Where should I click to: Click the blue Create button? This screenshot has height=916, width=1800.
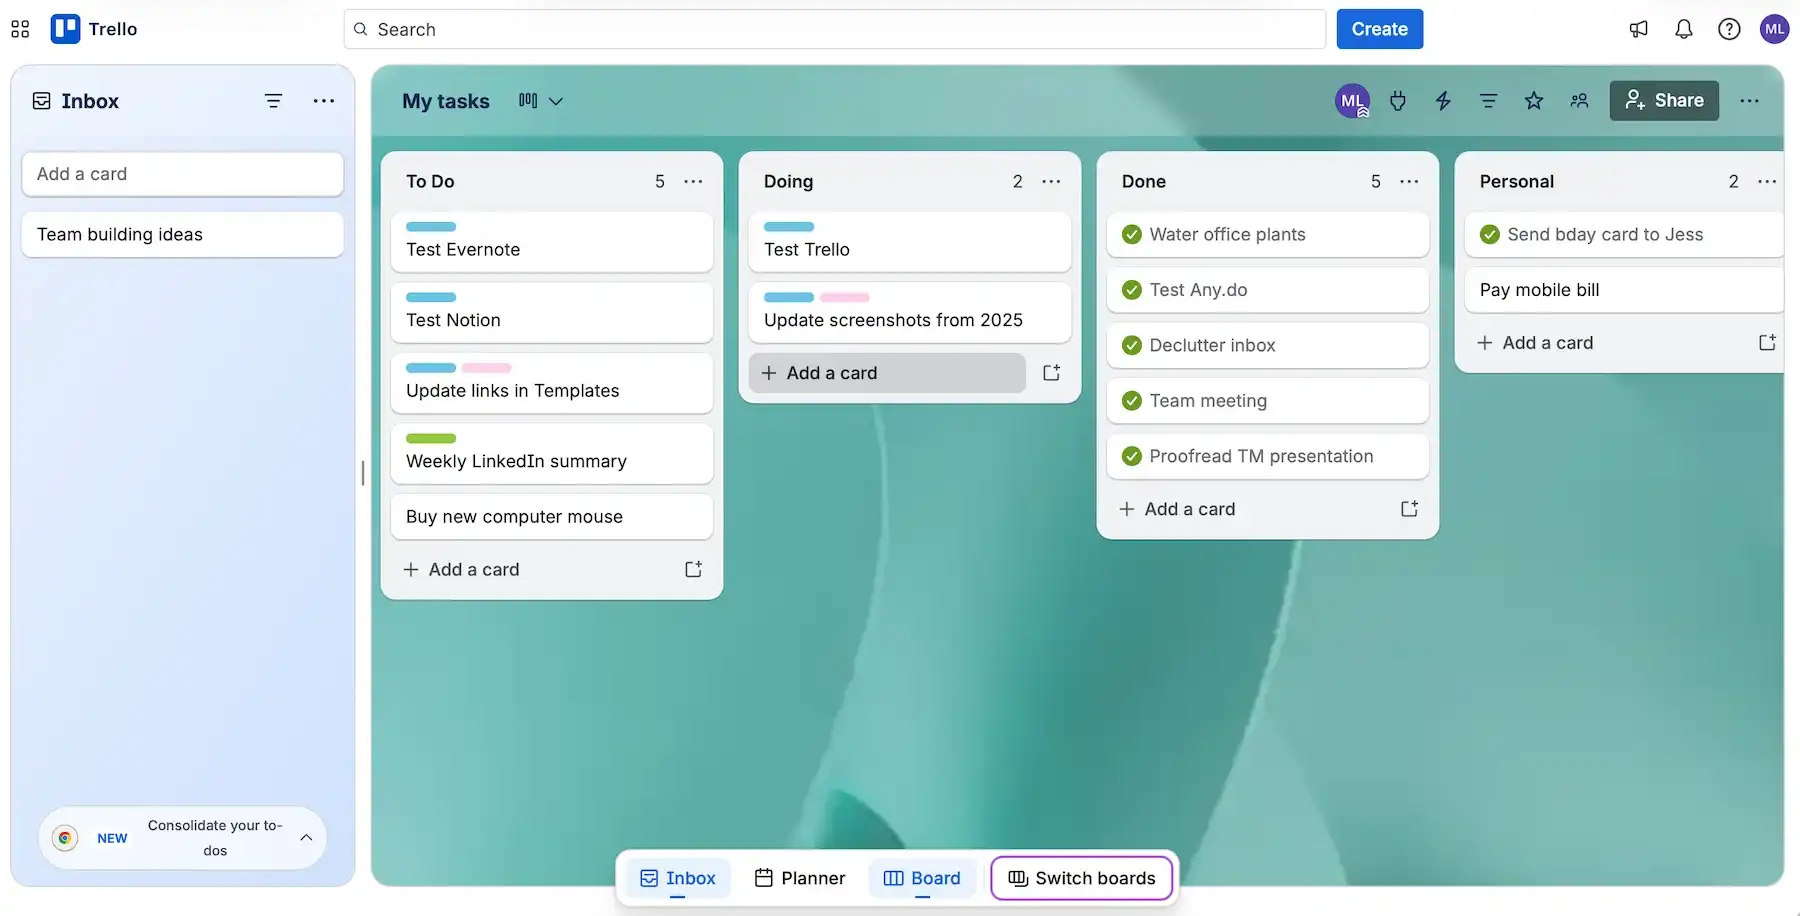(x=1380, y=29)
